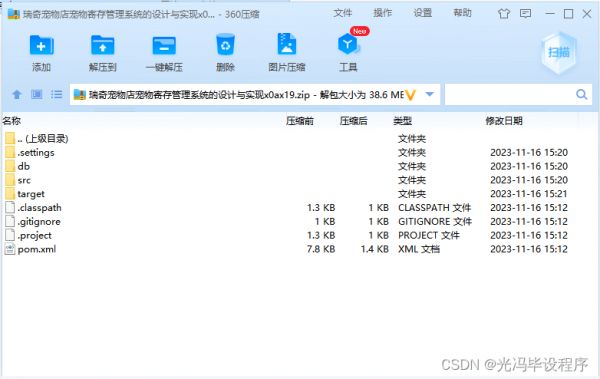
Task: Select the .project file
Action: point(291,235)
